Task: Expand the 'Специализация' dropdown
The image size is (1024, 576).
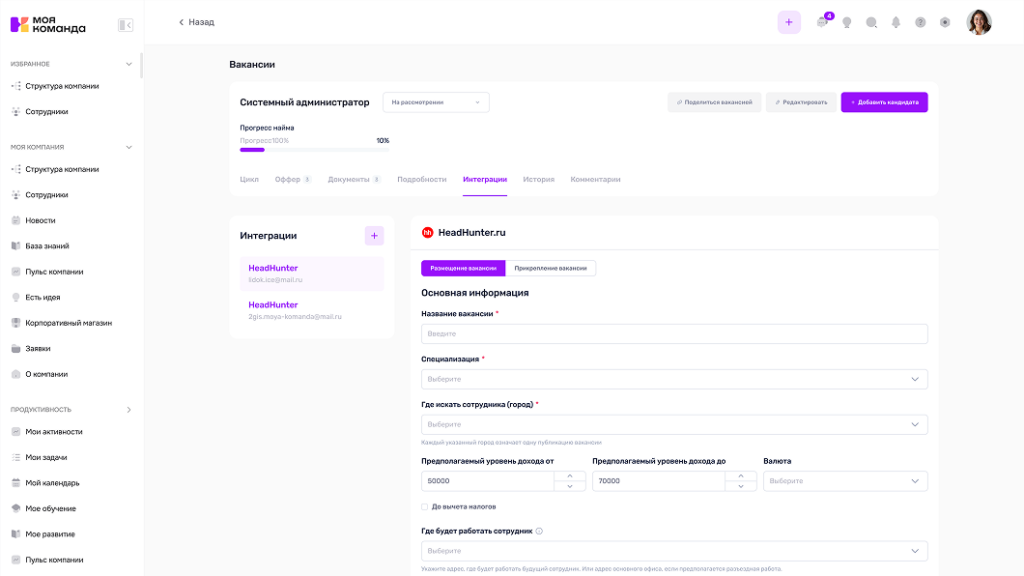Action: 674,379
